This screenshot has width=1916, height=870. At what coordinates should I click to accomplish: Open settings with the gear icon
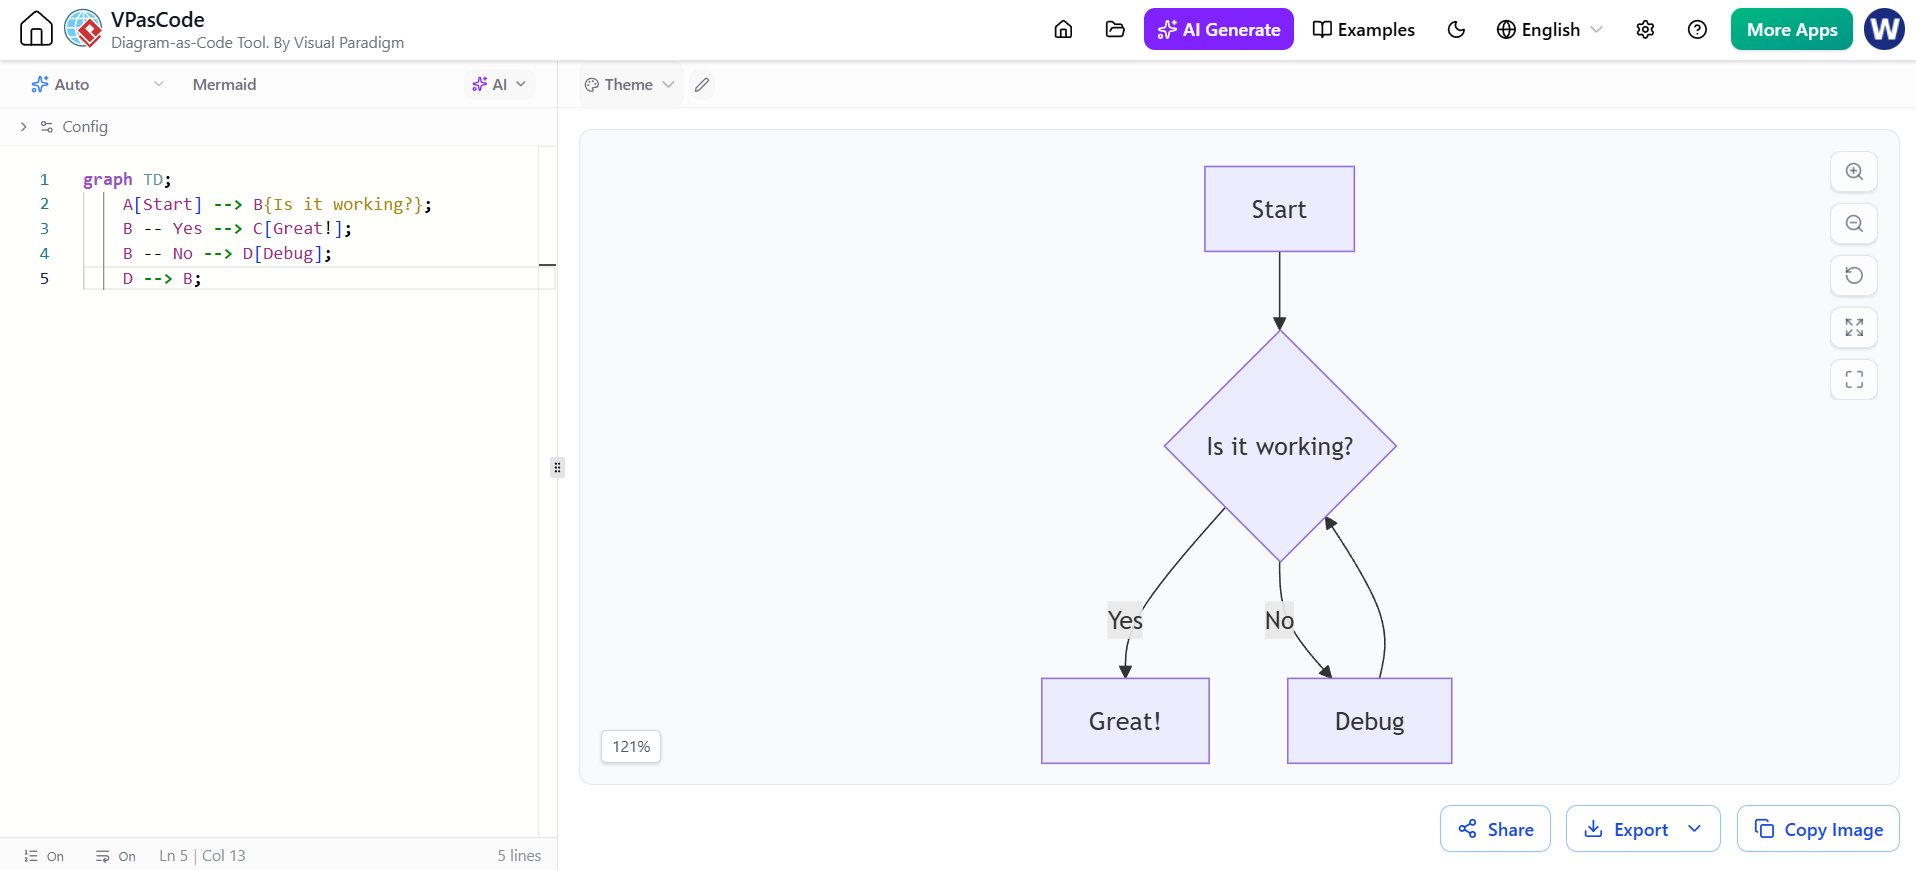click(x=1645, y=29)
